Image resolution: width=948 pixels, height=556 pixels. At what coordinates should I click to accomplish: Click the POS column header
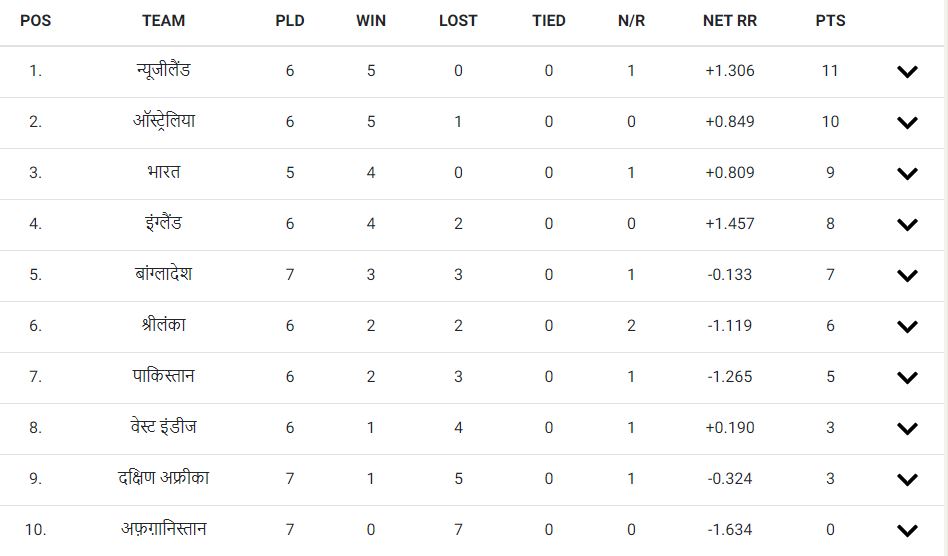coord(35,21)
